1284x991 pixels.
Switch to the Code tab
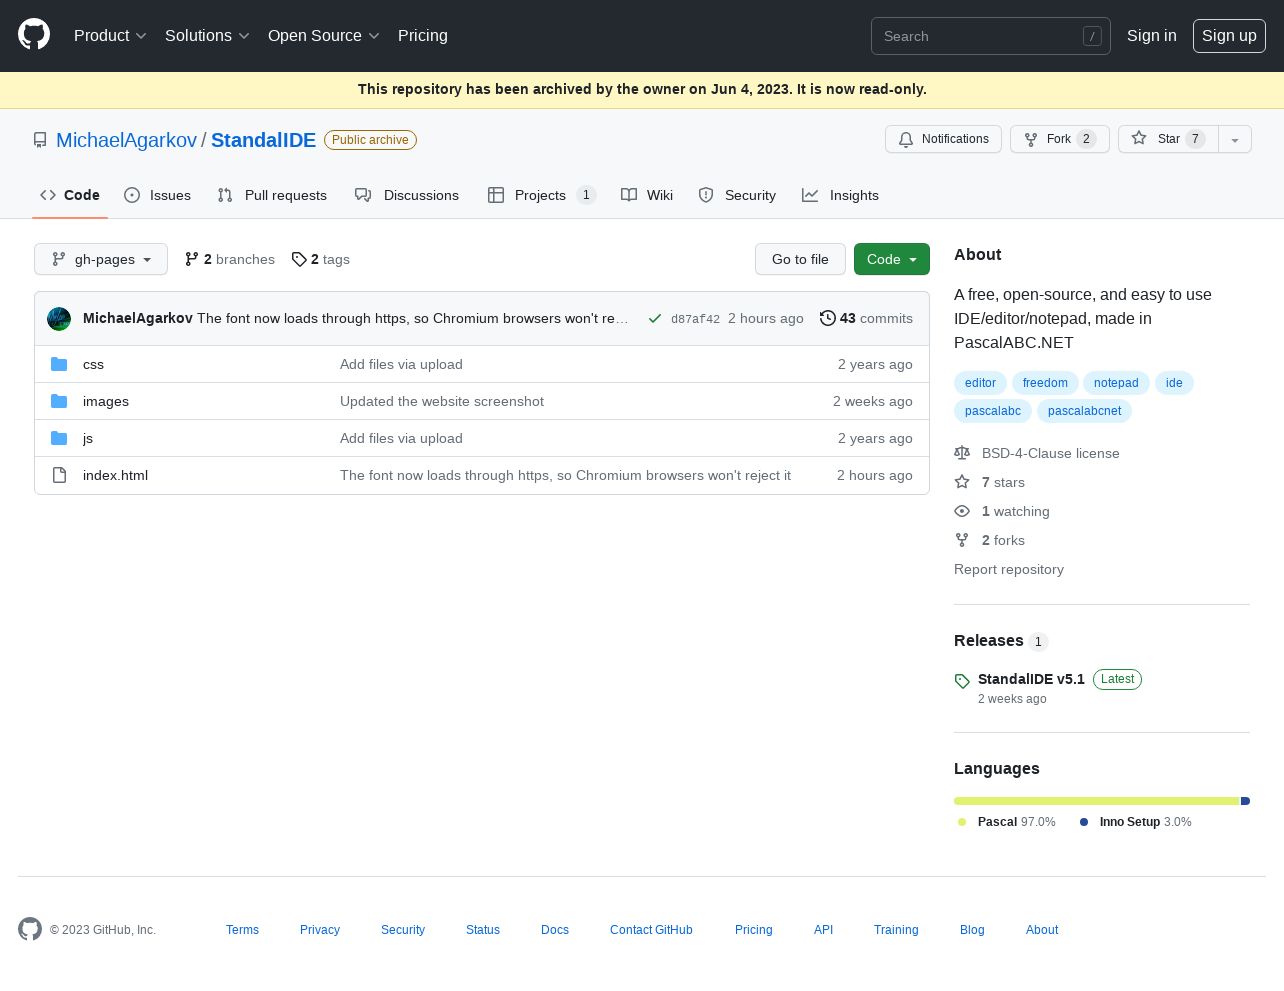pyautogui.click(x=70, y=195)
